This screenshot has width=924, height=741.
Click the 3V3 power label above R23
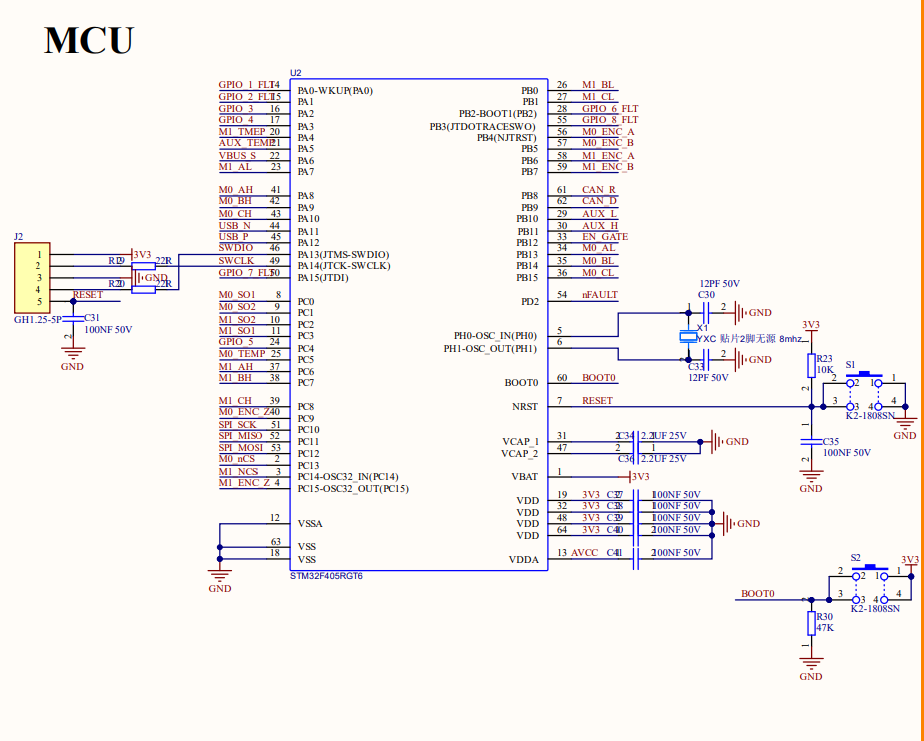click(811, 325)
